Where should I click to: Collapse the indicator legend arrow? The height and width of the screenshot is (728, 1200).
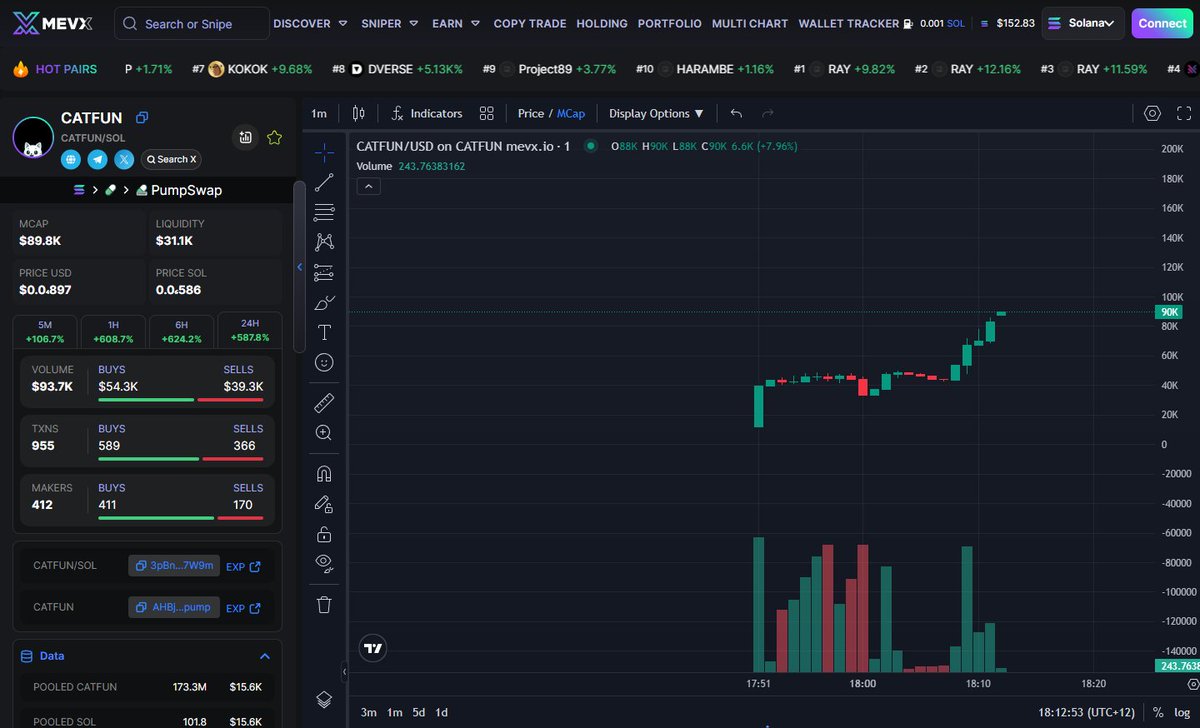click(368, 186)
